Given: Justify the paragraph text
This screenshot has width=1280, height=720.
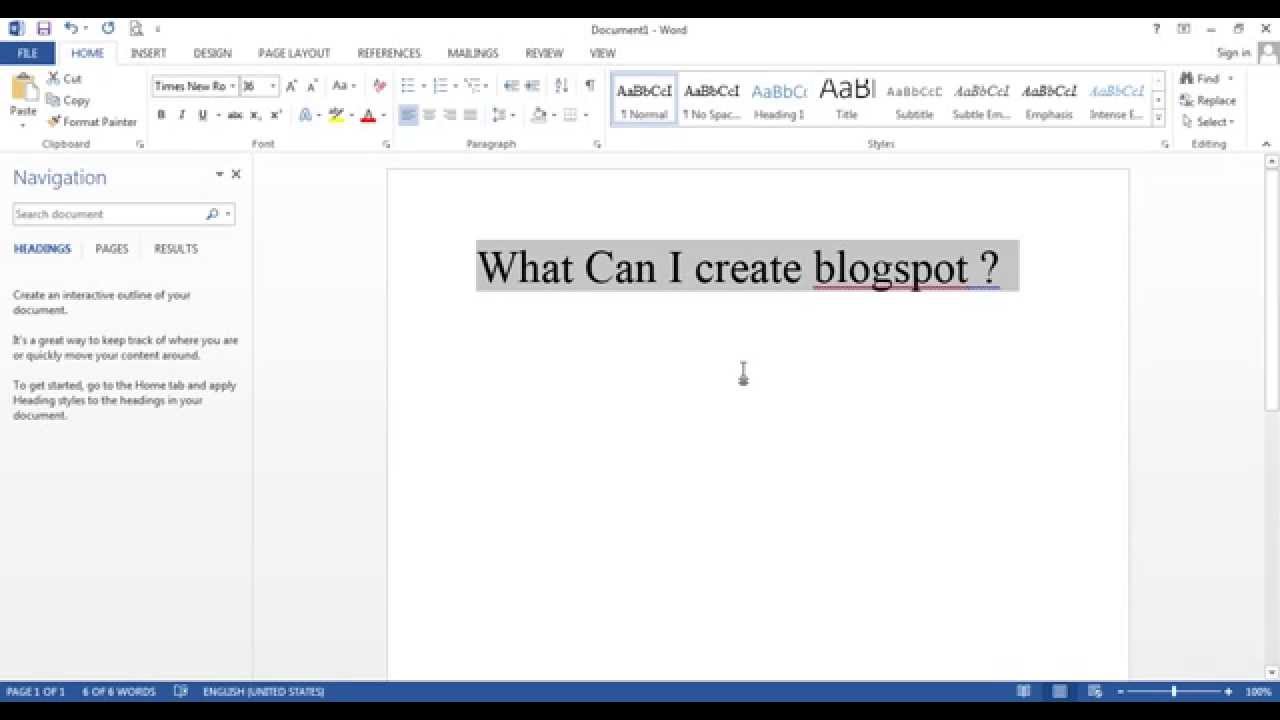Looking at the screenshot, I should [x=471, y=116].
